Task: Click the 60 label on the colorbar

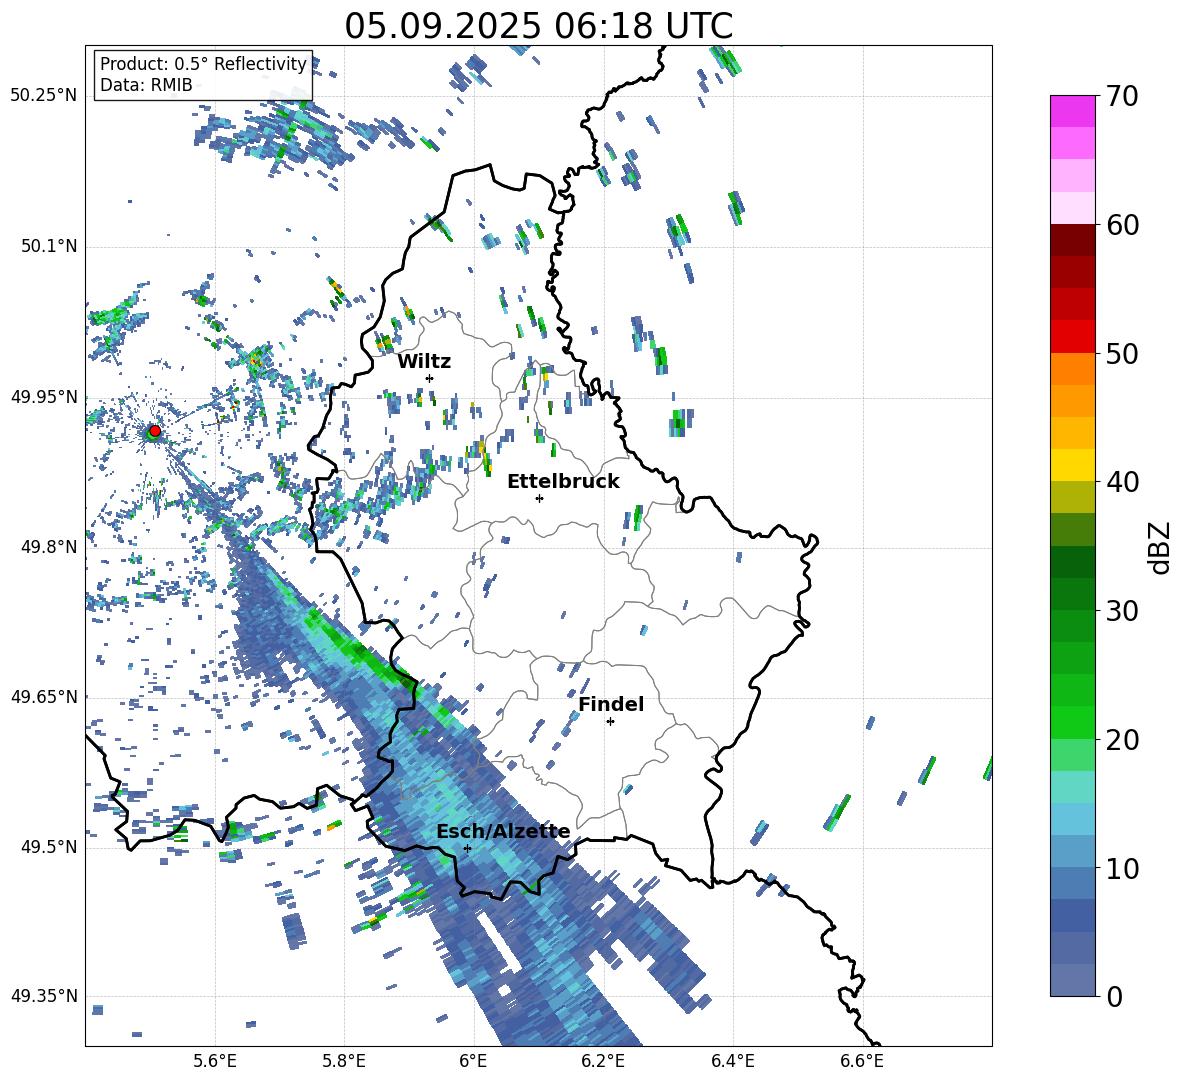Action: (1121, 225)
